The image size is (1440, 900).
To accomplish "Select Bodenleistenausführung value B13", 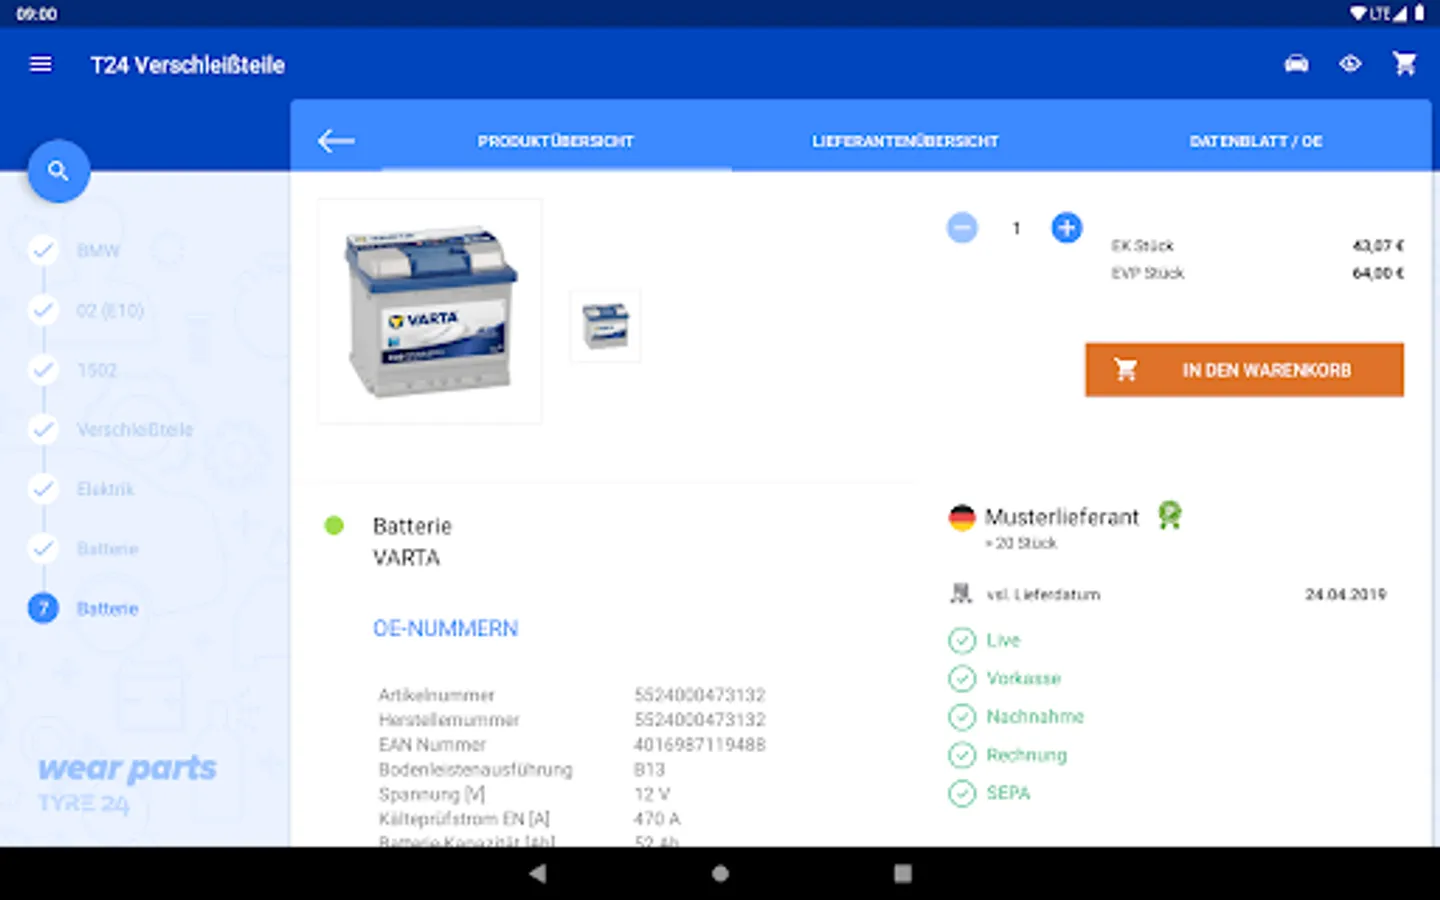I will pyautogui.click(x=649, y=770).
